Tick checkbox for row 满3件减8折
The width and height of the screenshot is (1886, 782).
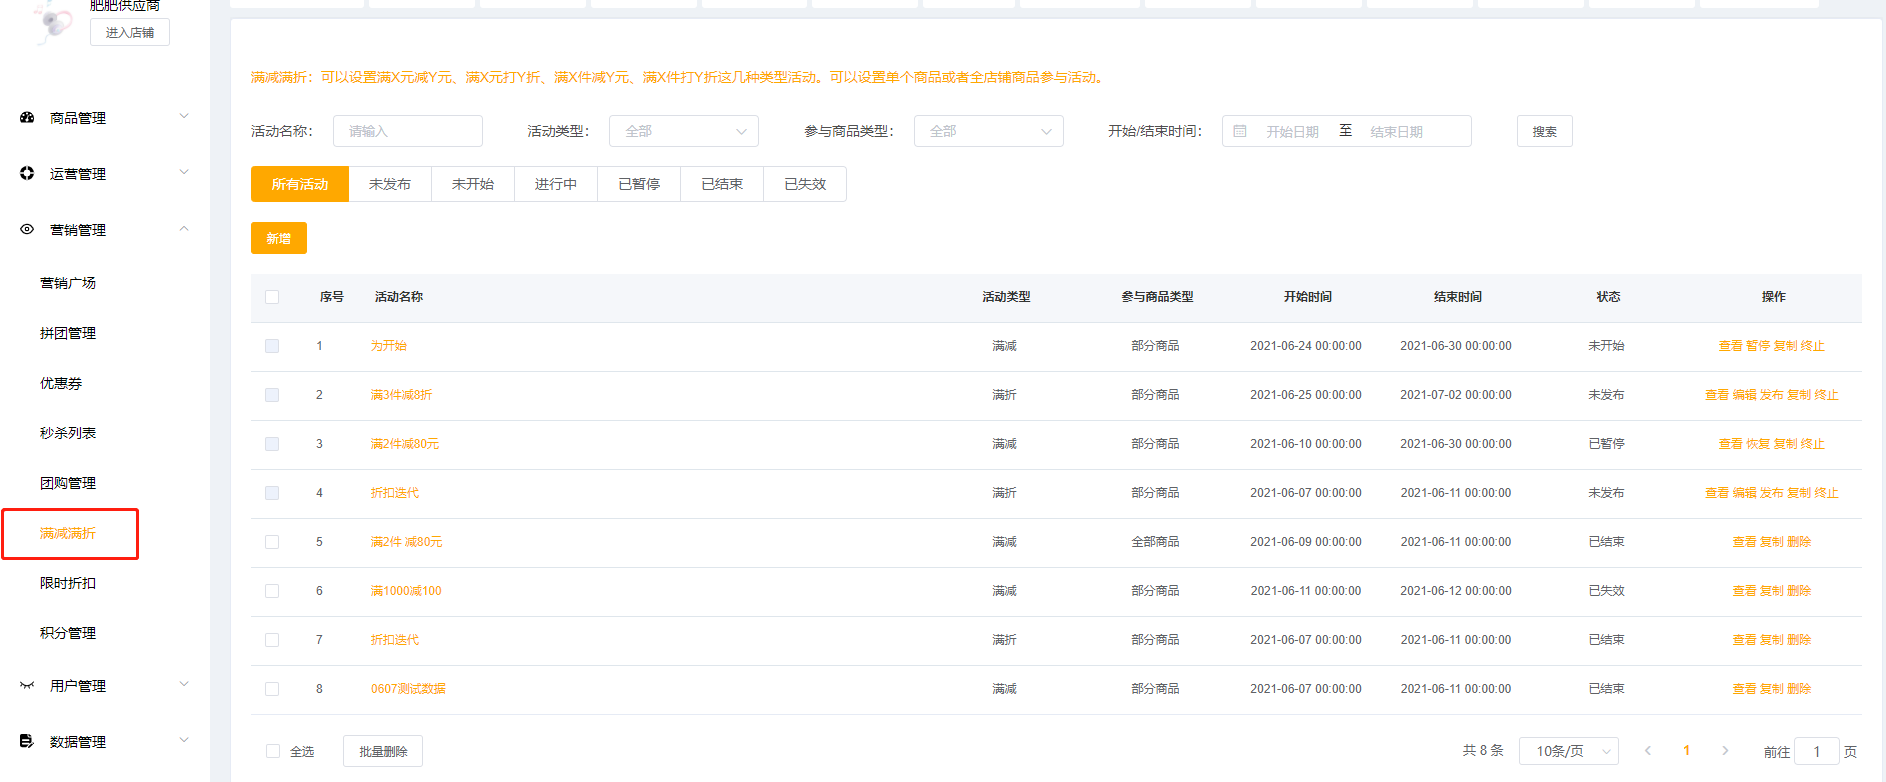[272, 395]
